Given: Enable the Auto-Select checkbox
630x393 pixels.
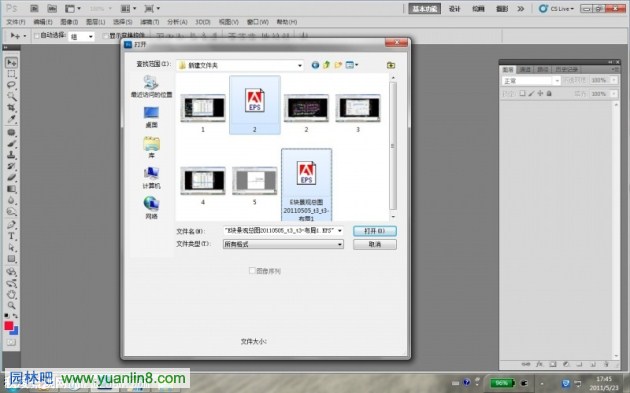Looking at the screenshot, I should (37, 36).
